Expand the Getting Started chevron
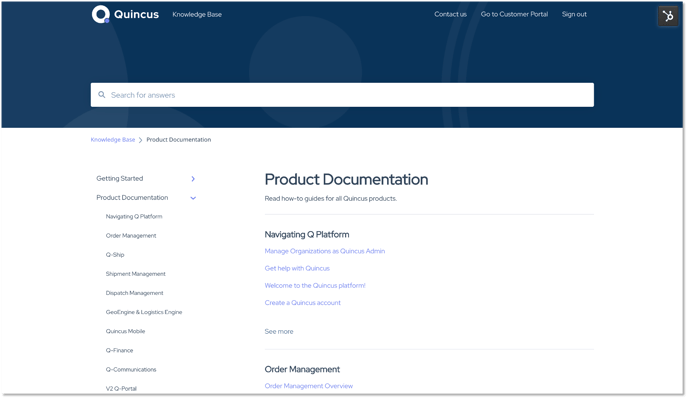 193,179
